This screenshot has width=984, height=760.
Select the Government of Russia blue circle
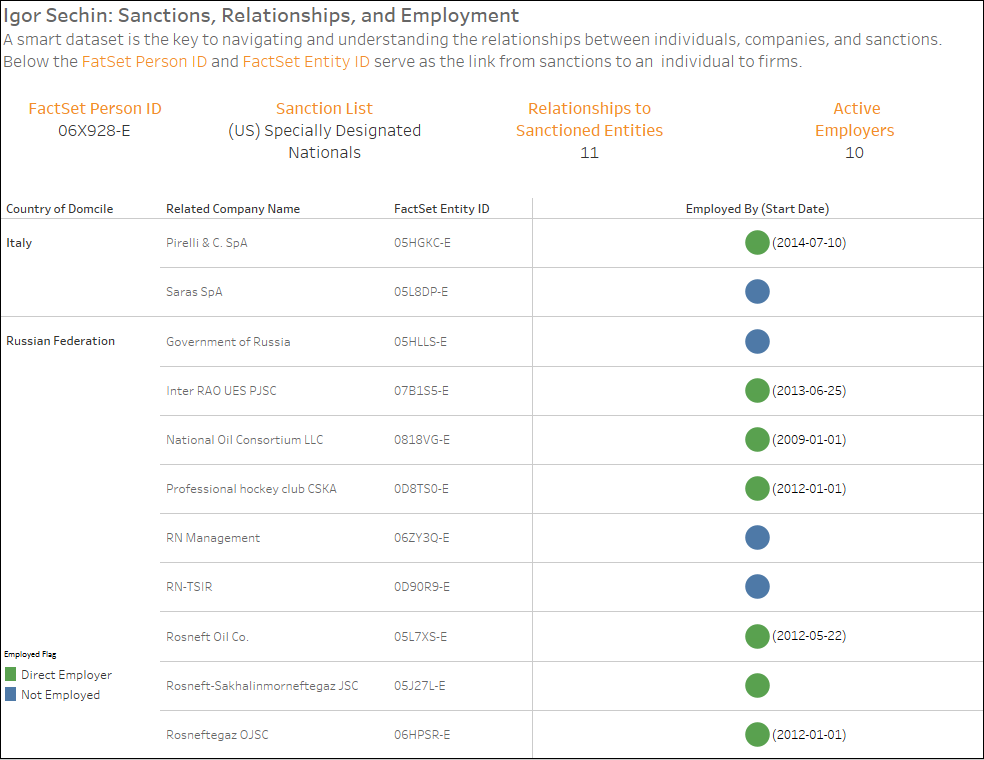click(x=757, y=341)
